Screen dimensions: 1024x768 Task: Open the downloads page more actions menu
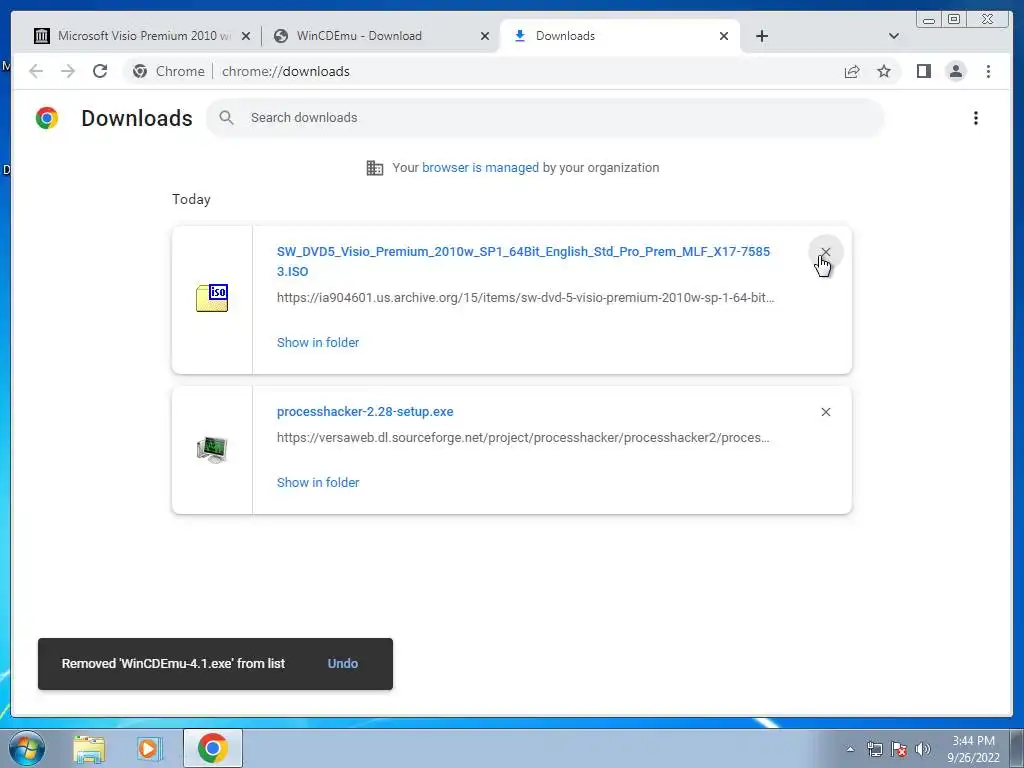[x=976, y=118]
